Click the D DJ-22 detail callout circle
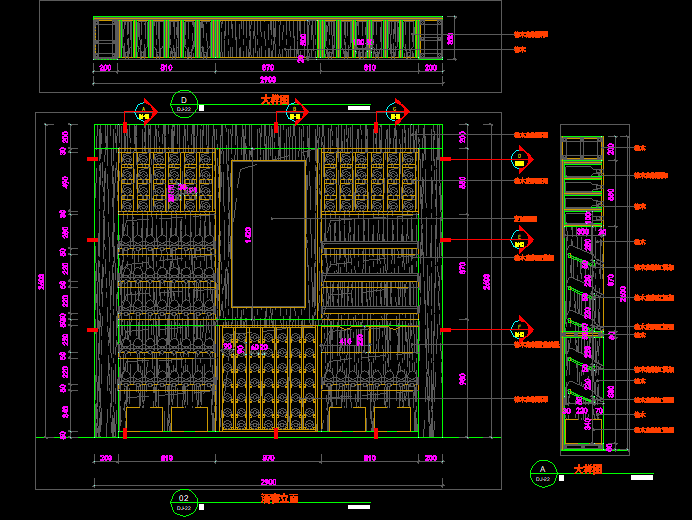Image resolution: width=692 pixels, height=520 pixels. coord(184,104)
